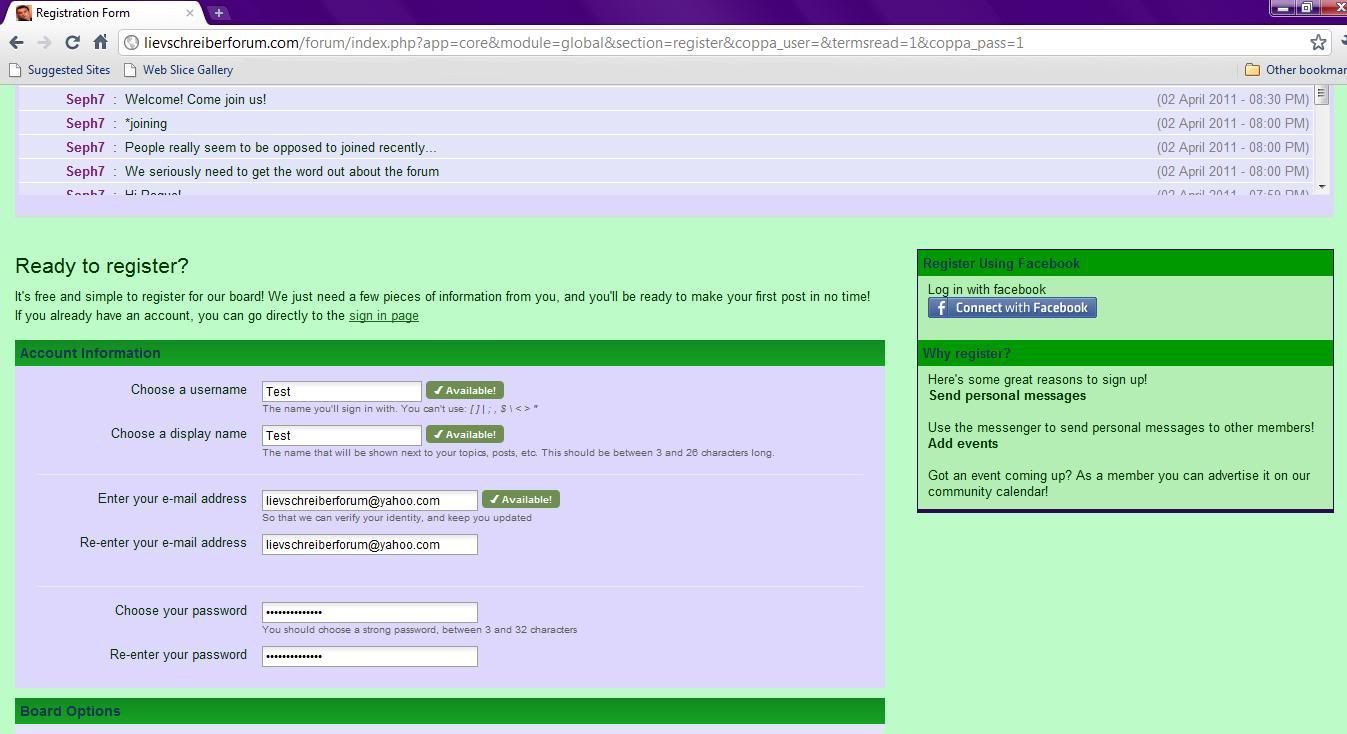Screen dimensions: 1347x734
Task: Click the Choose a username field
Action: pos(341,391)
